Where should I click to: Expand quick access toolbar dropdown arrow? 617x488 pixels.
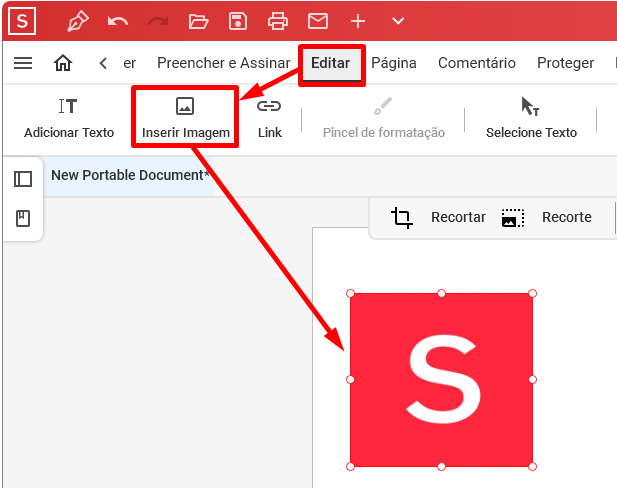point(398,21)
